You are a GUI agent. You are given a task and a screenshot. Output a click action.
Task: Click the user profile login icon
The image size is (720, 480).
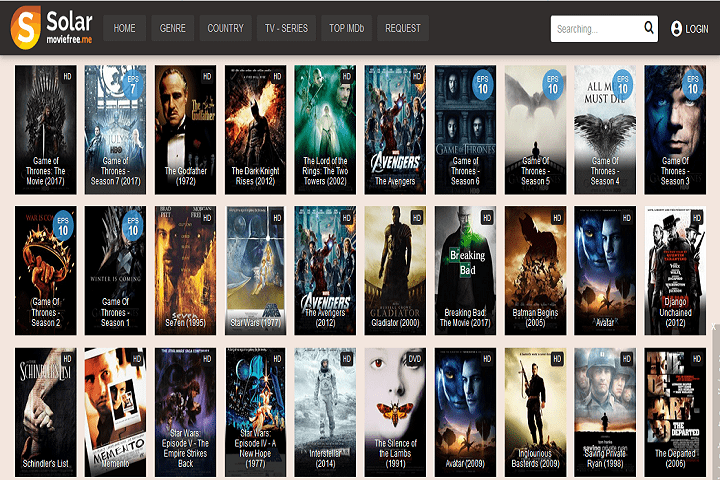tap(676, 28)
